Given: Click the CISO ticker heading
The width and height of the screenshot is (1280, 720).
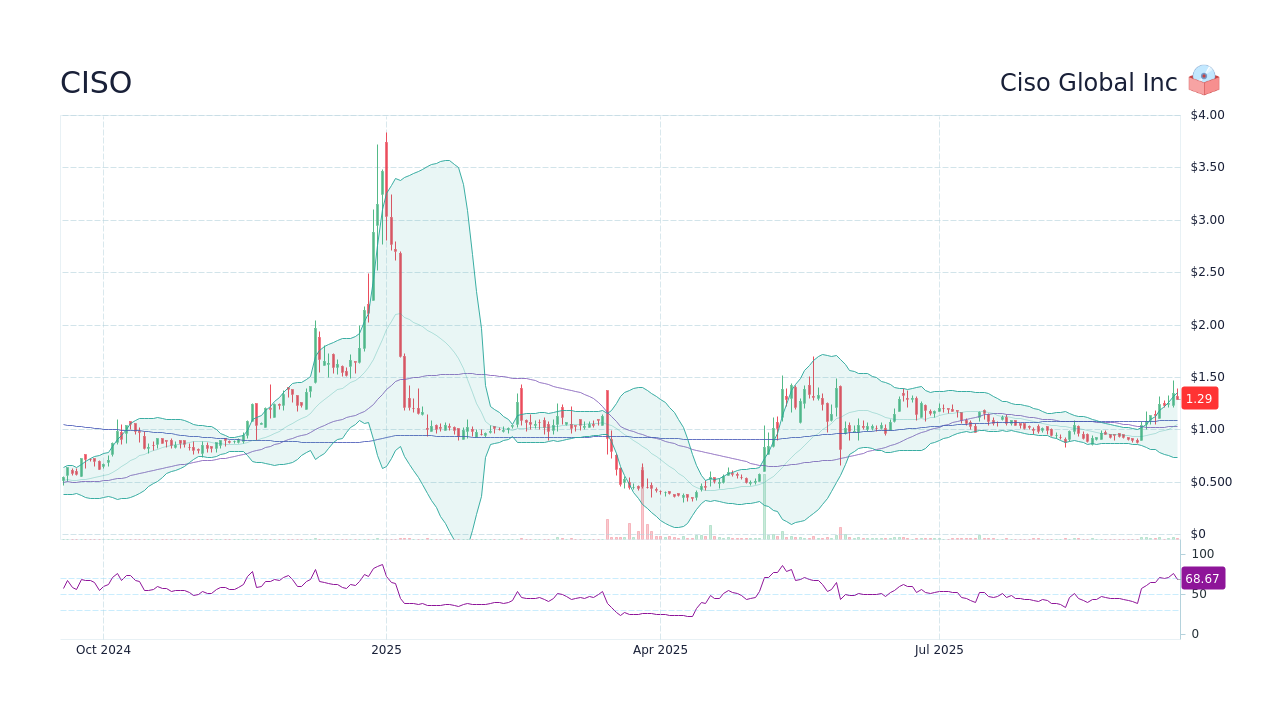Looking at the screenshot, I should pos(96,82).
